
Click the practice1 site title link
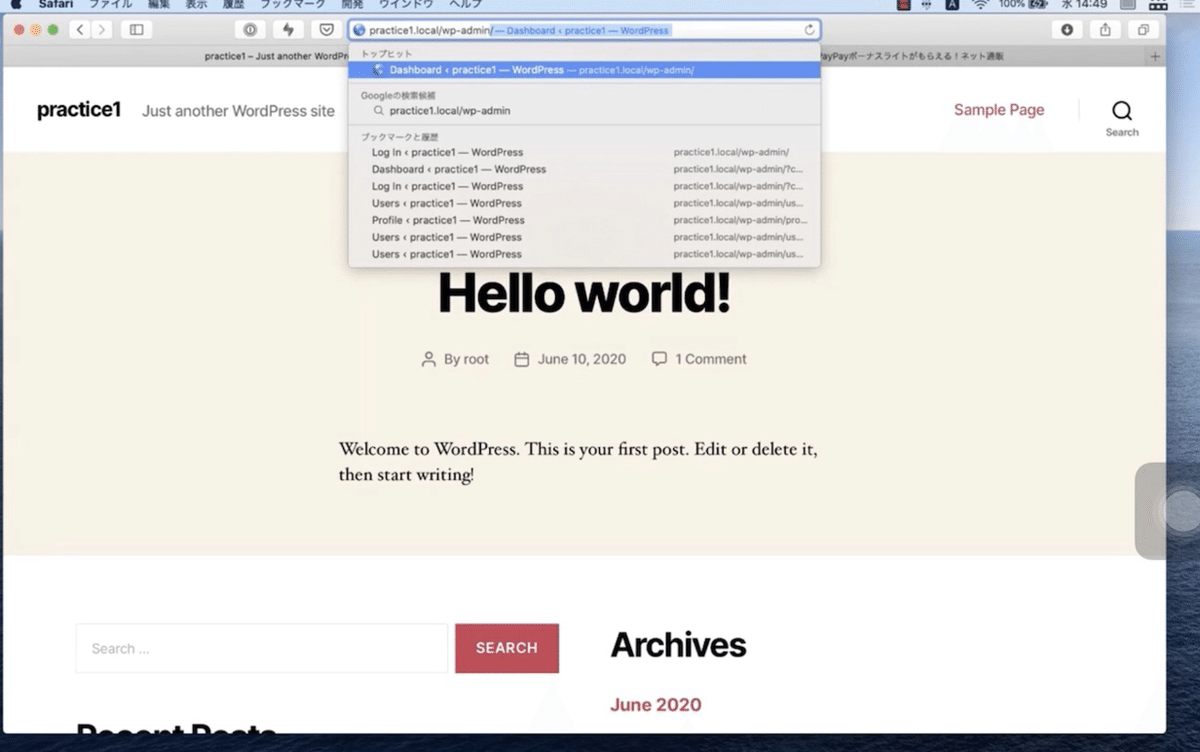pos(79,110)
